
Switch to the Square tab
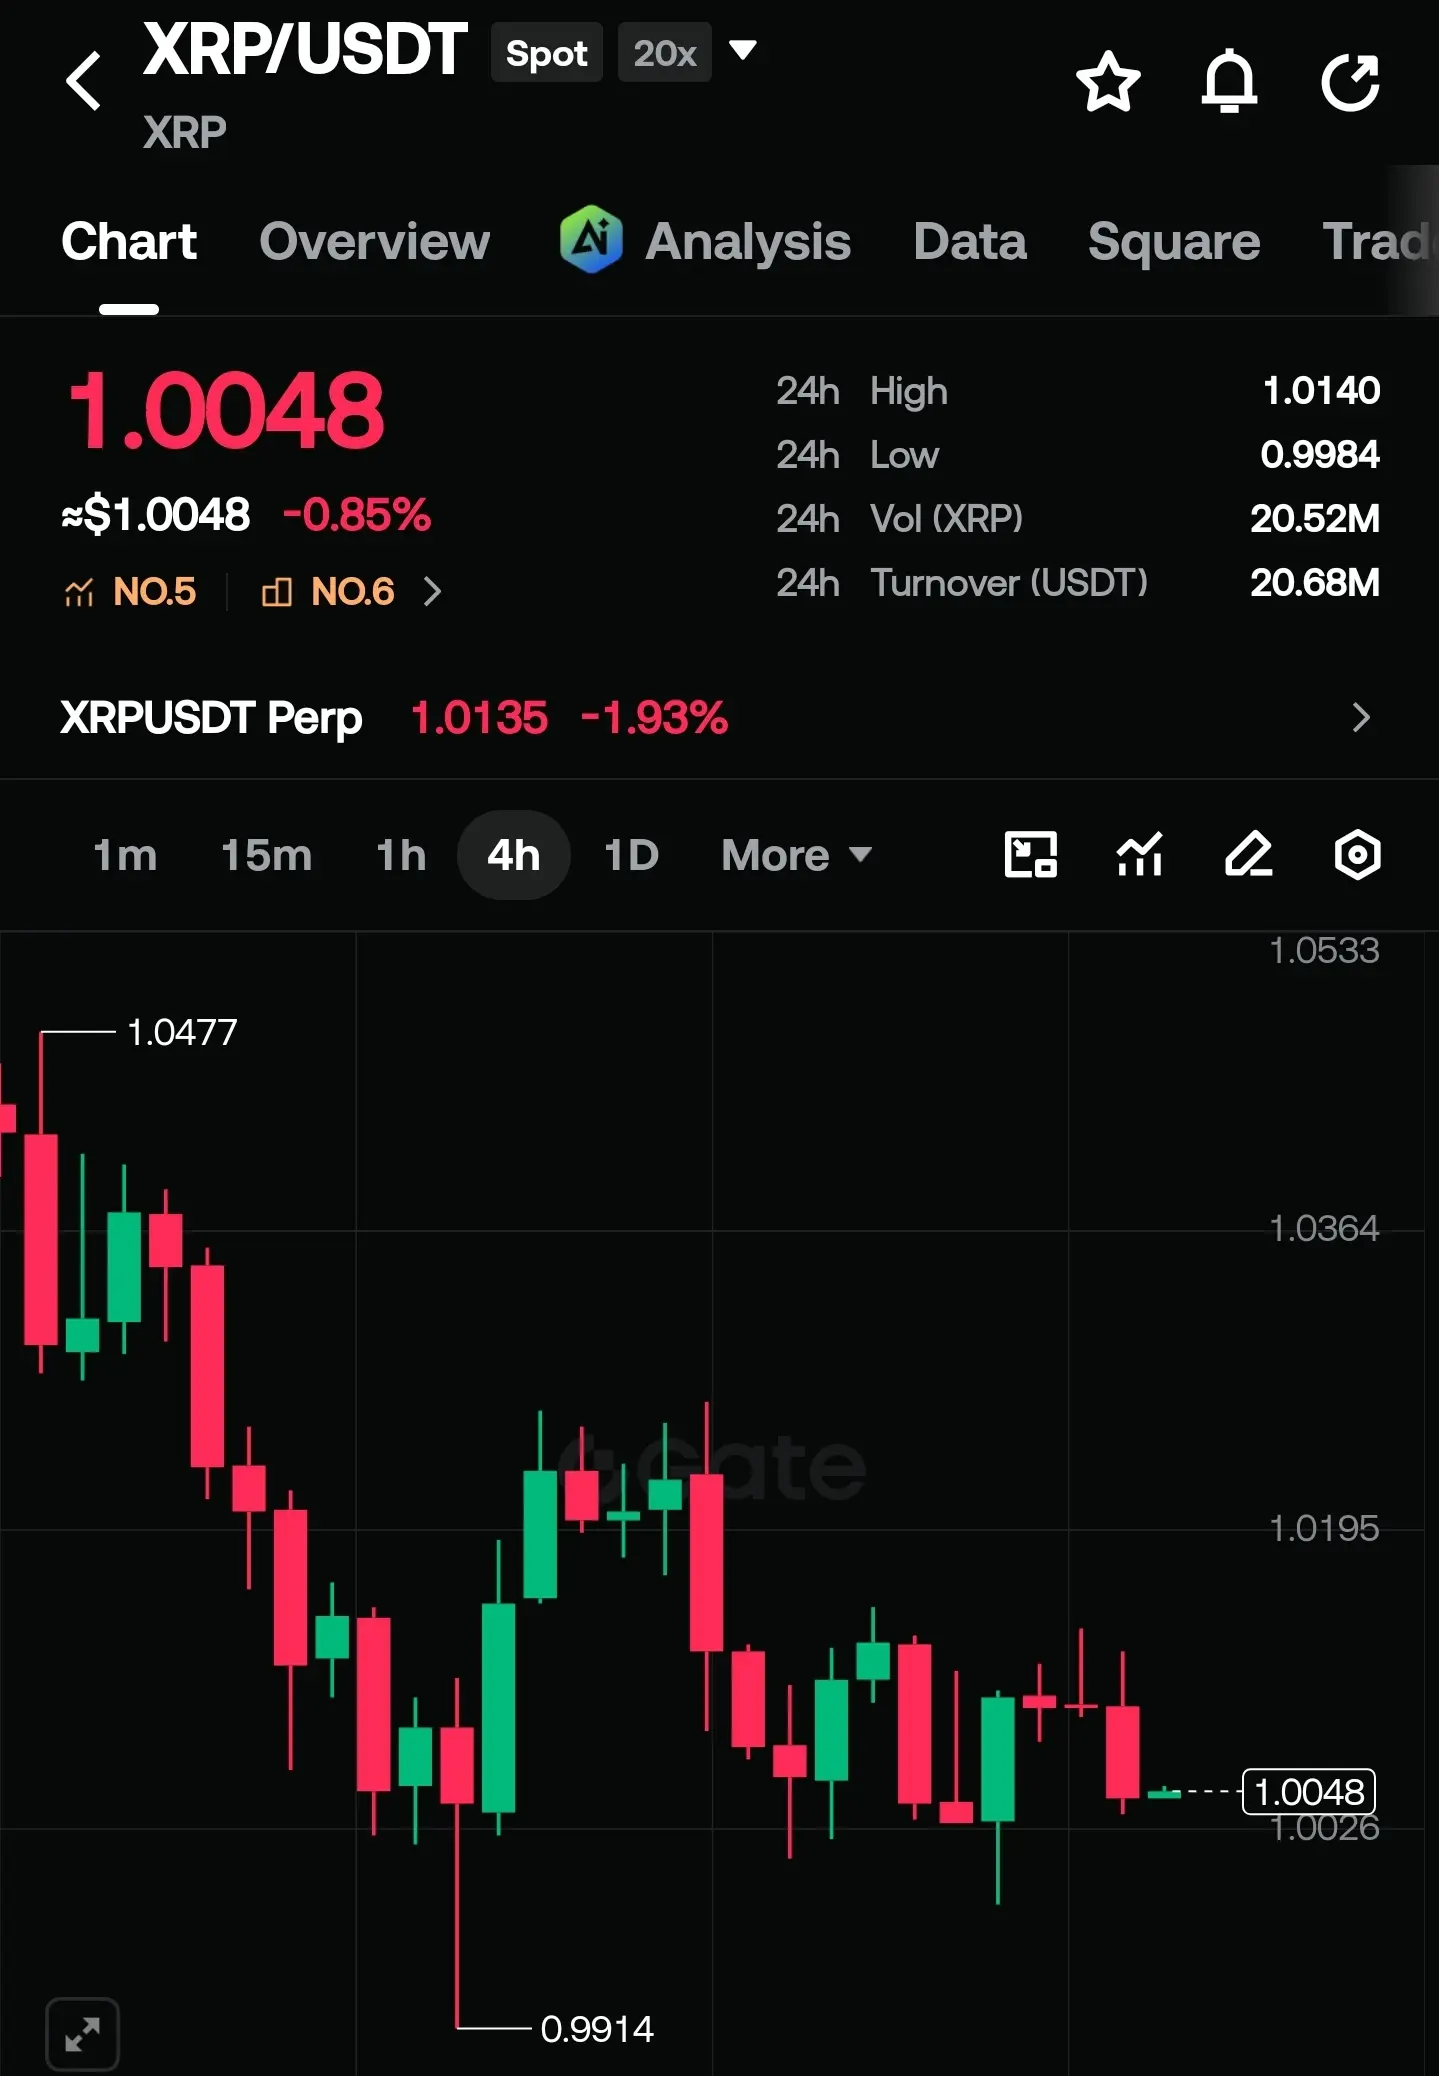1174,241
